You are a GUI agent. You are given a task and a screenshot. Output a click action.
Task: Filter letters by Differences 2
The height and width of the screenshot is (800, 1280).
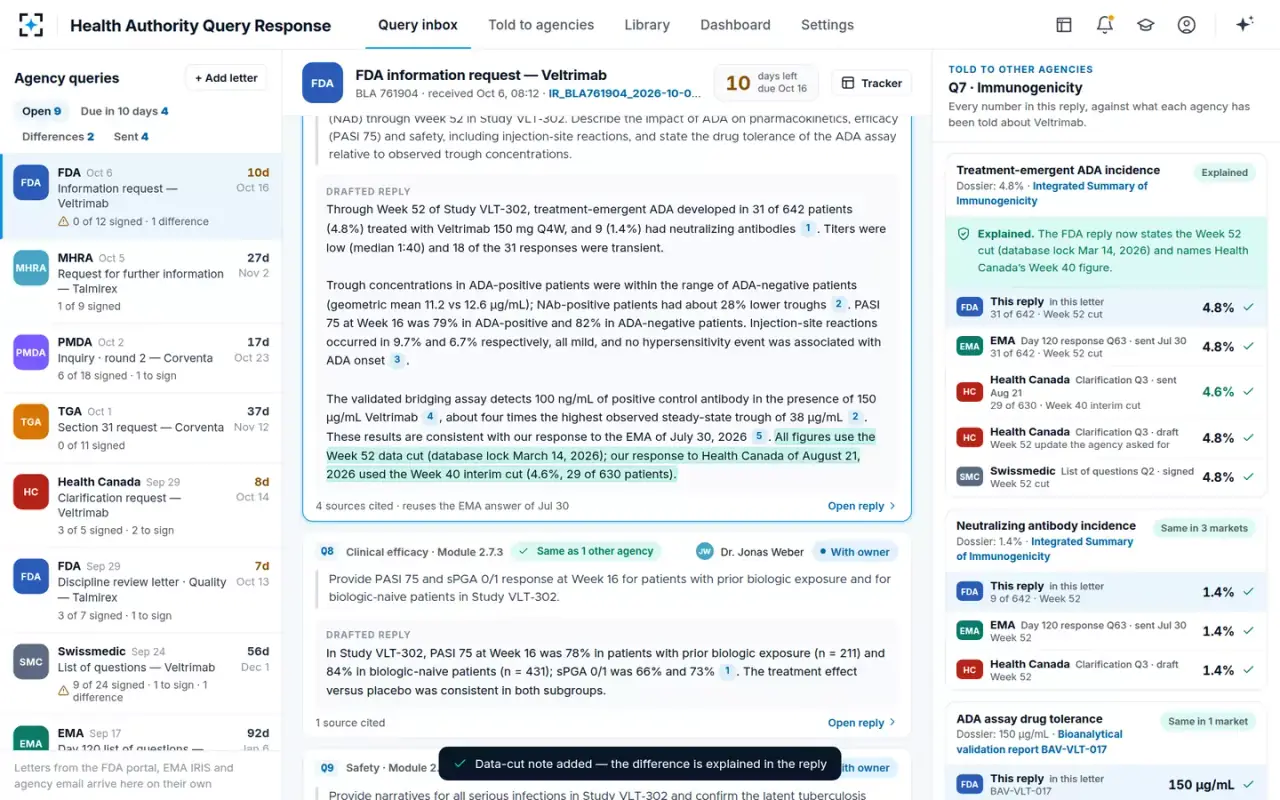coord(58,136)
